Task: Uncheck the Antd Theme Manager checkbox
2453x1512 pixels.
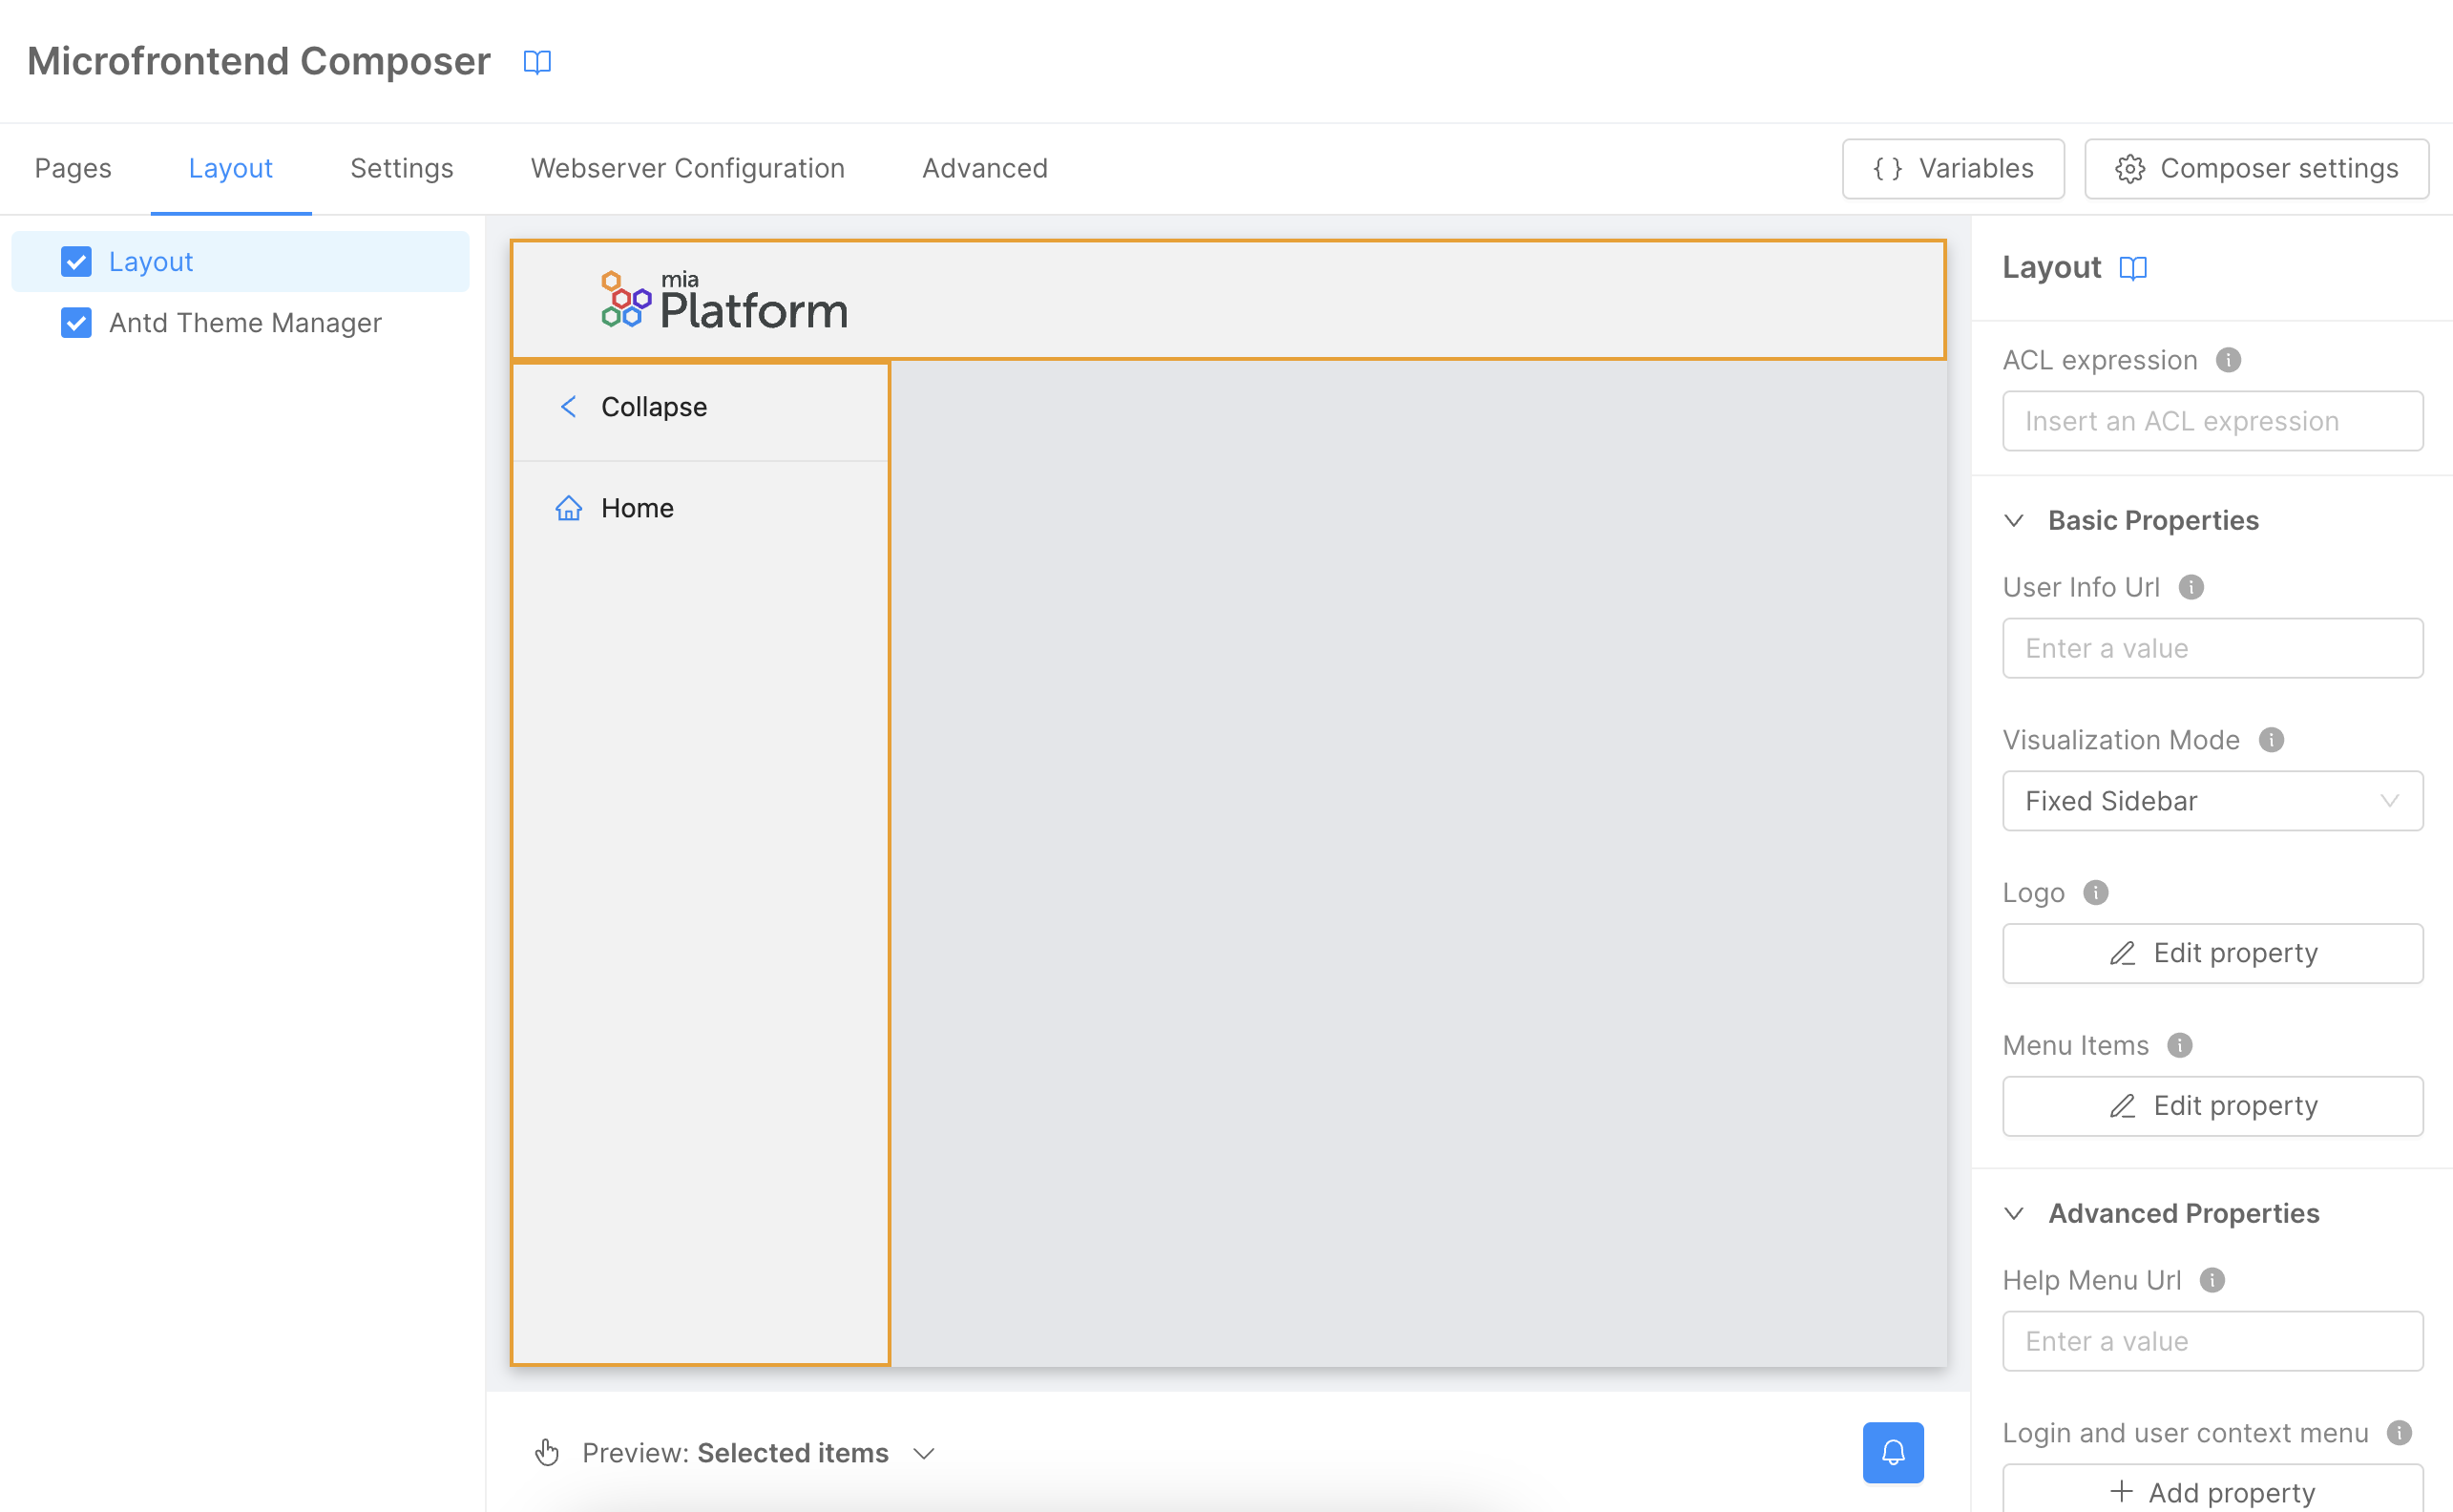Action: (x=77, y=322)
